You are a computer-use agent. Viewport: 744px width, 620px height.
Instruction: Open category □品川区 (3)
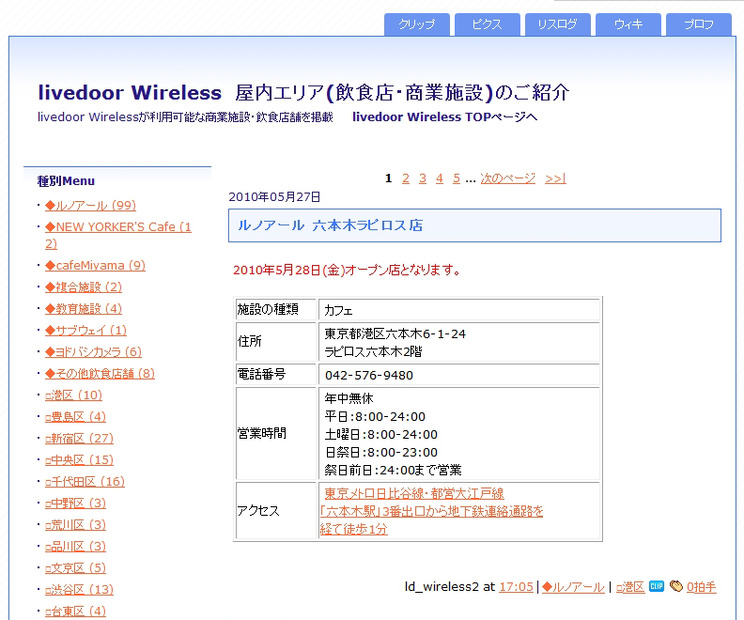click(x=75, y=546)
